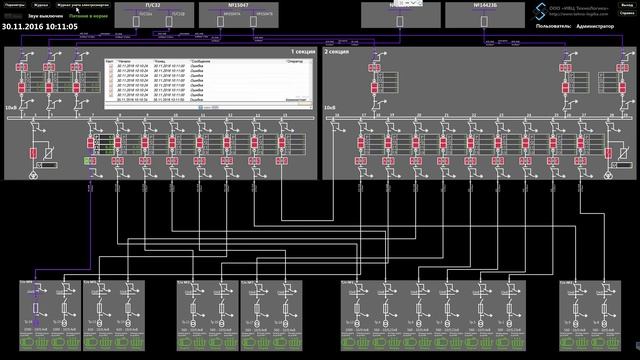Click the 10кВ label in section 1
Screen dimensions: 640x360
click(x=11, y=108)
